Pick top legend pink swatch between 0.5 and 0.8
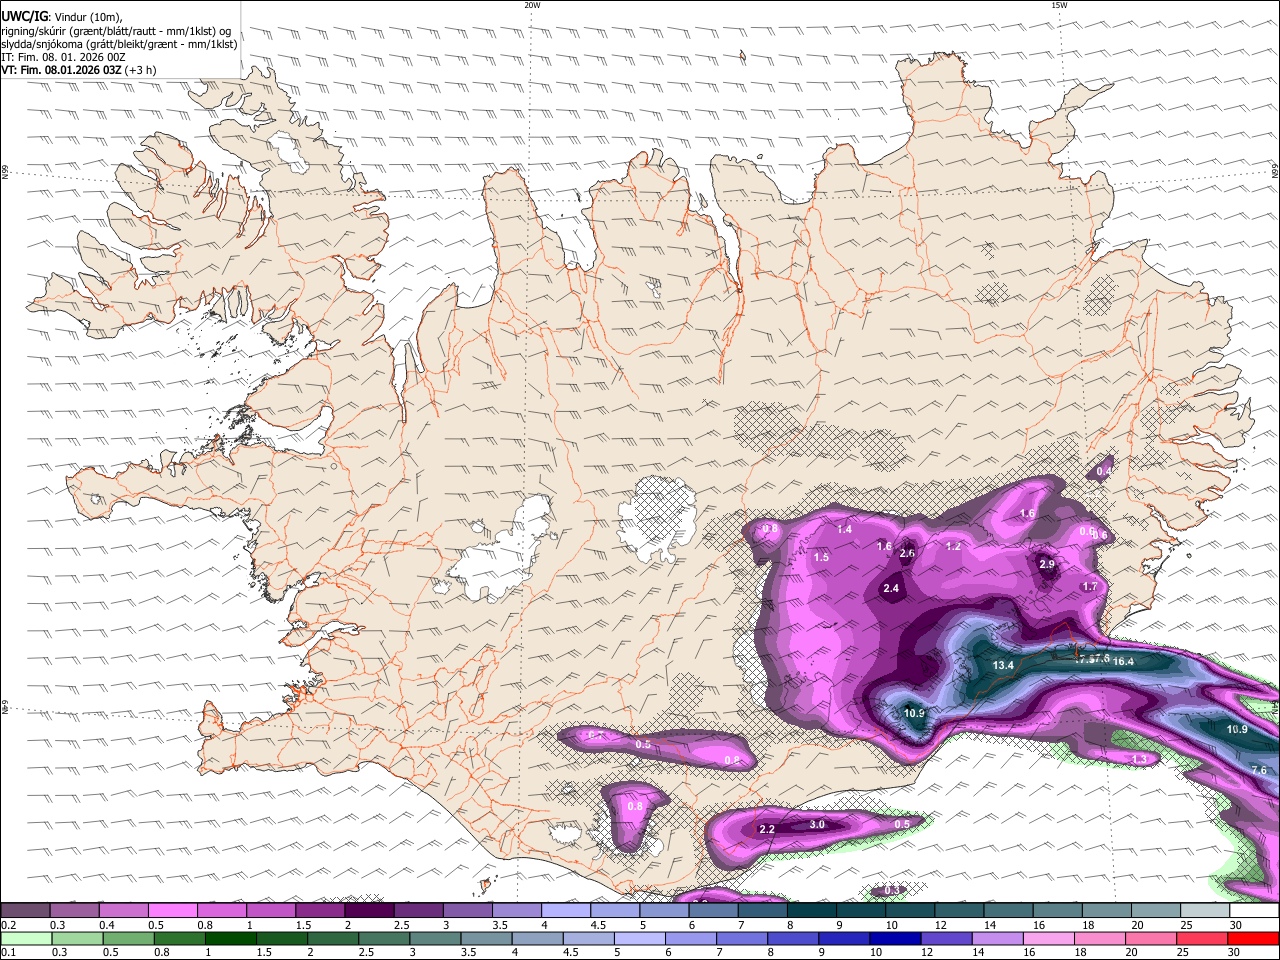 [x=172, y=911]
